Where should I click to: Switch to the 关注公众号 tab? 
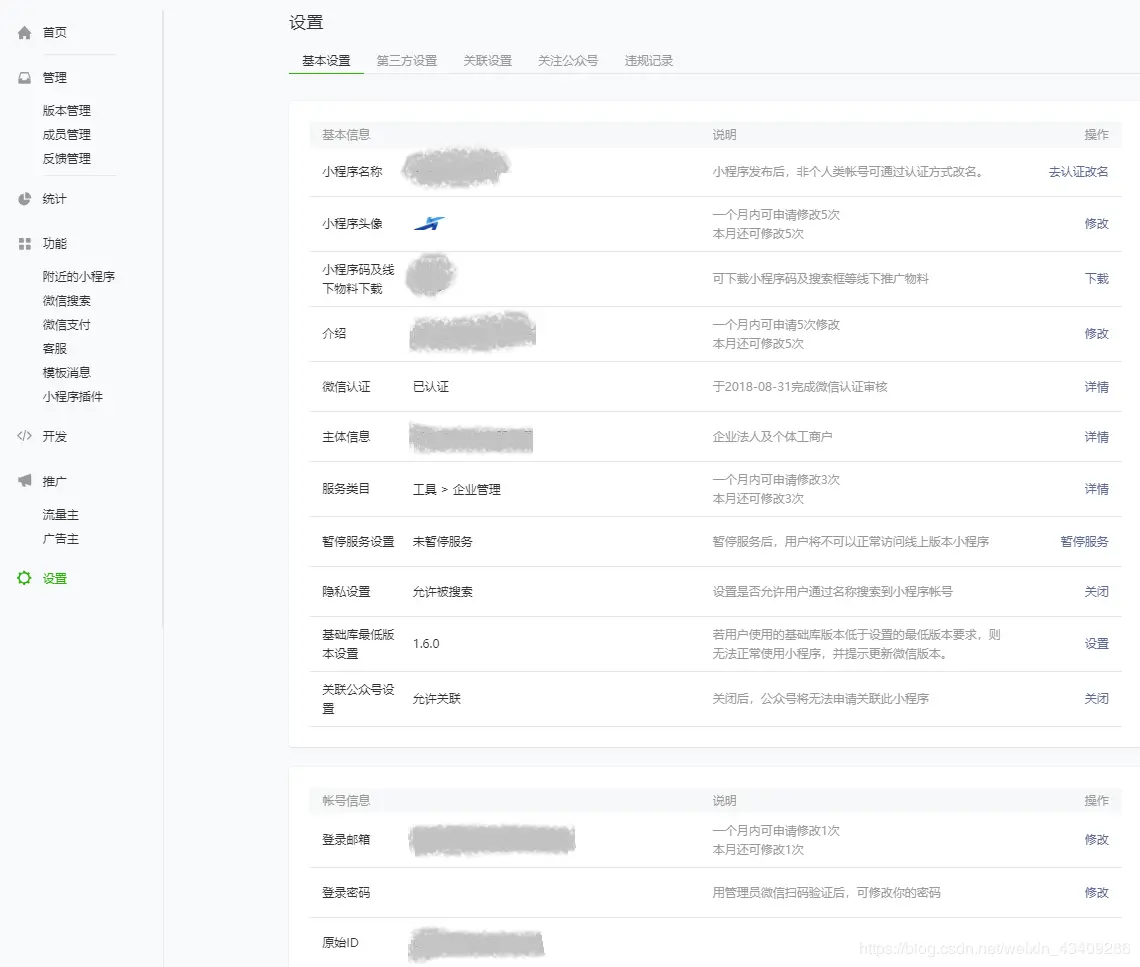tap(568, 60)
